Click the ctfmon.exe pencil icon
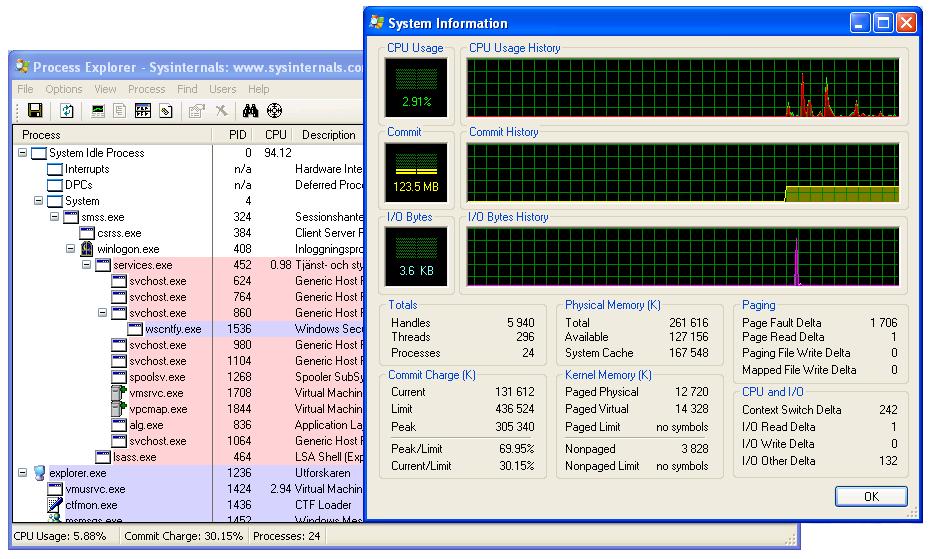The width and height of the screenshot is (929, 559). coord(55,505)
